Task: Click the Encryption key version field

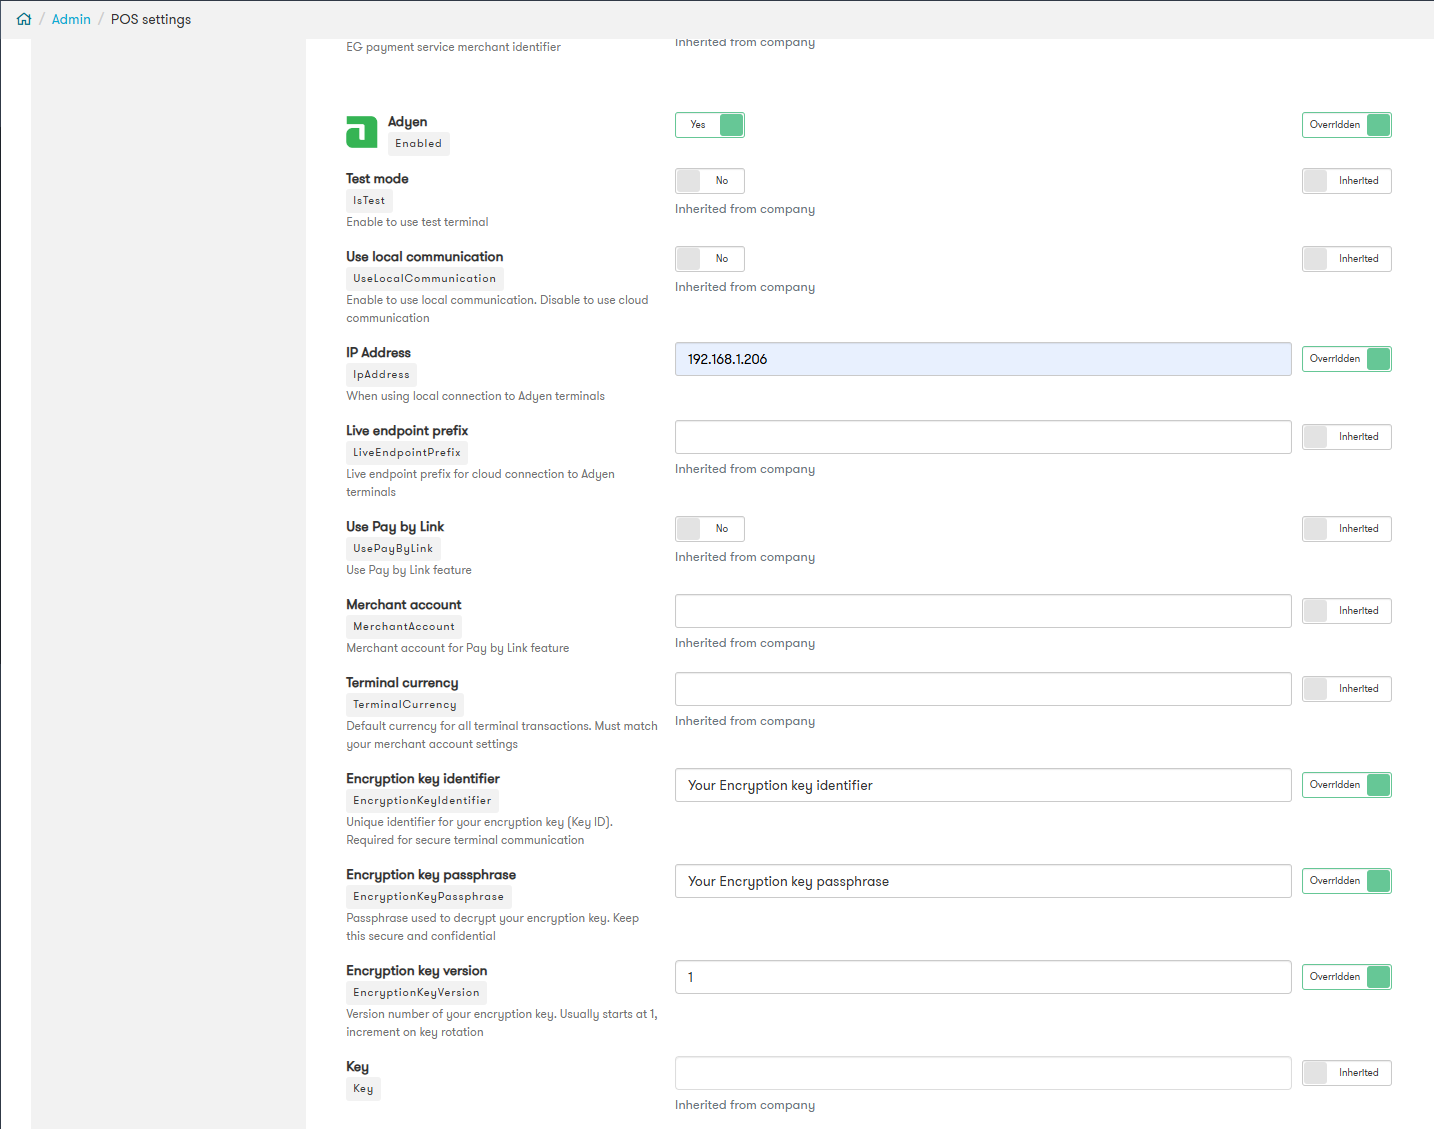Action: 983,977
